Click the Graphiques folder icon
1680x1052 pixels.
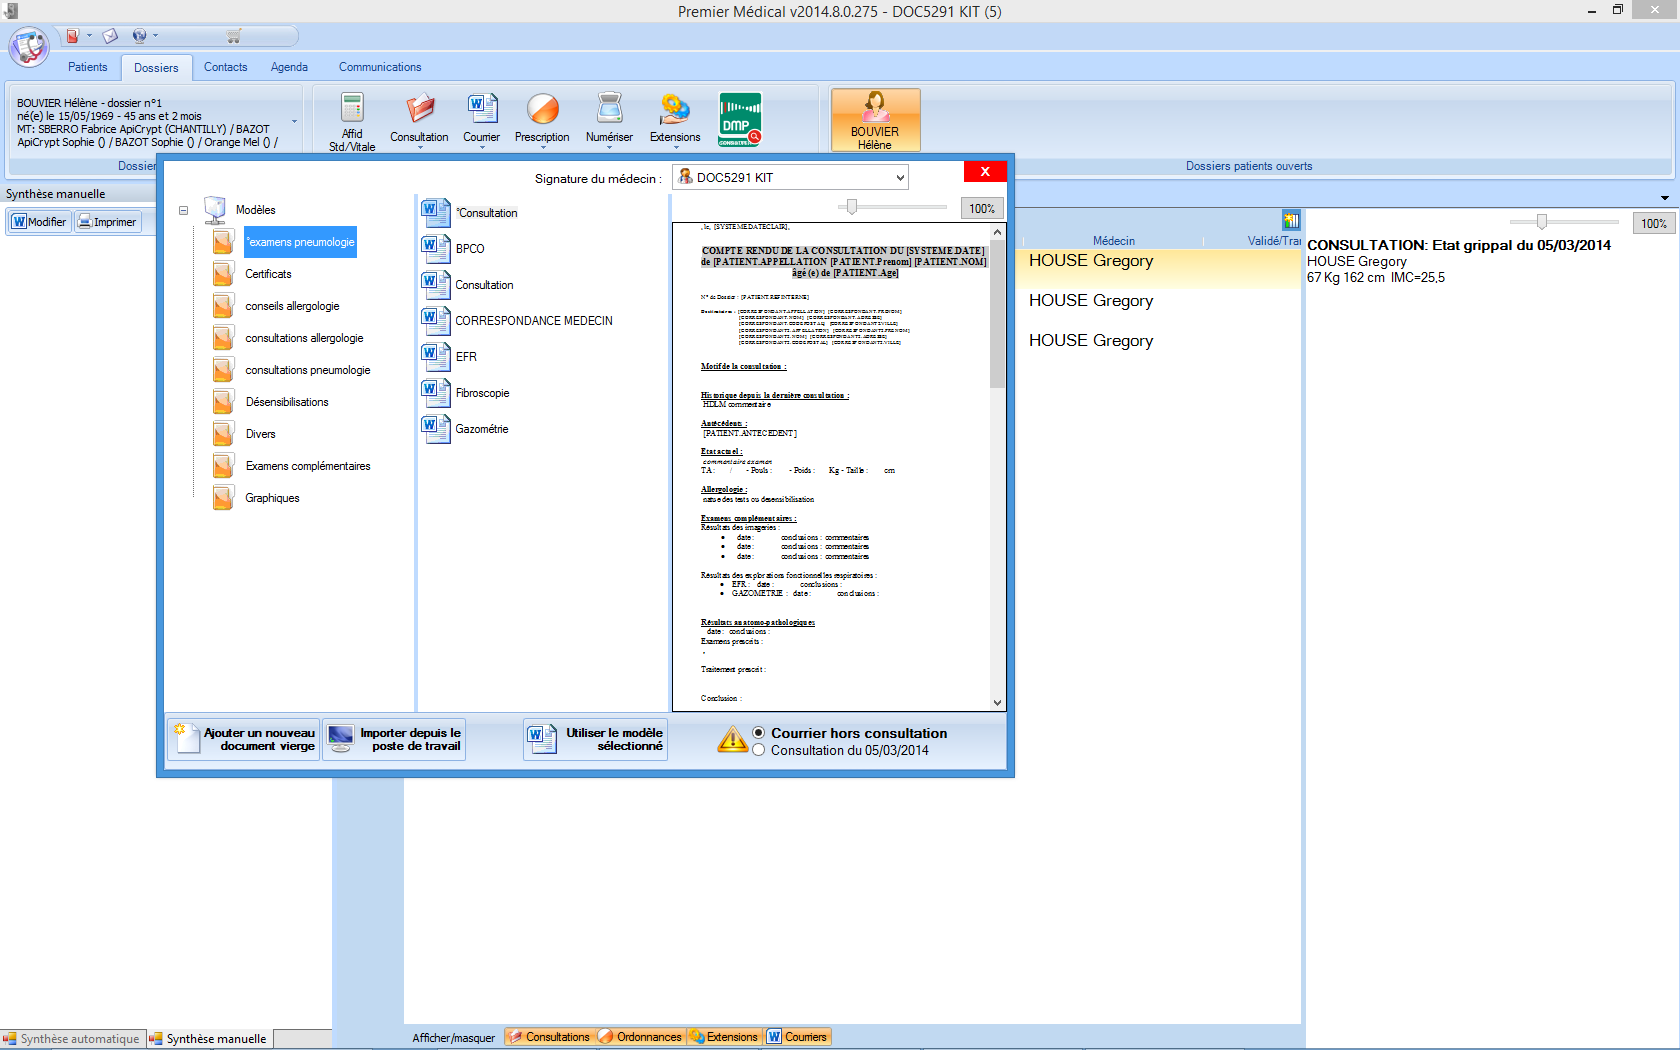[223, 498]
